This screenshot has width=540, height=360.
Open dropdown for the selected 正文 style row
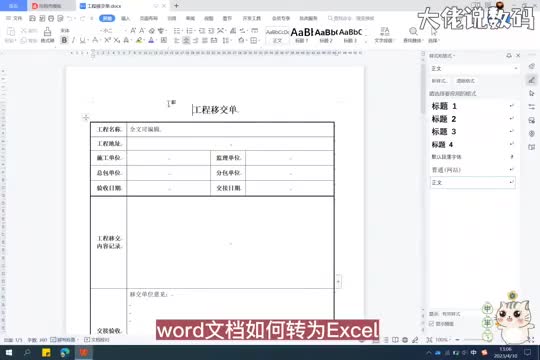[511, 182]
